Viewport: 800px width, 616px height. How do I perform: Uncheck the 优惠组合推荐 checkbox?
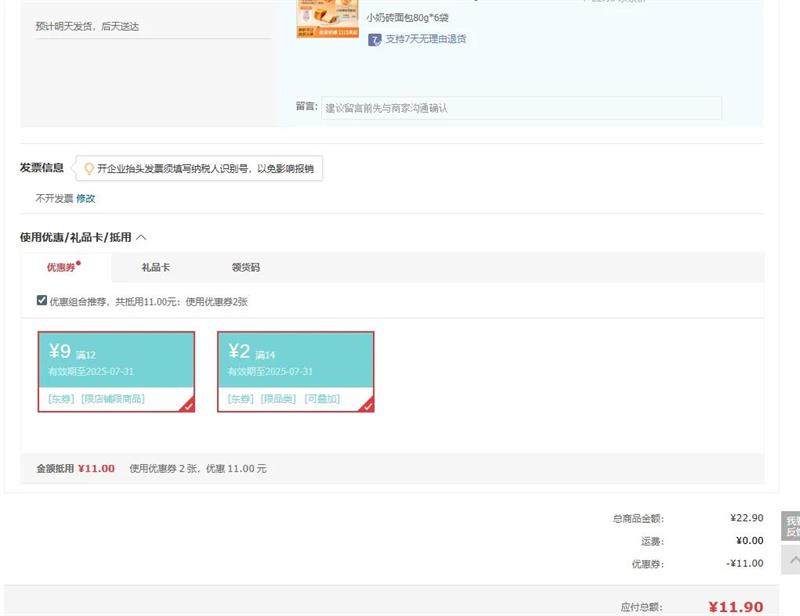click(x=42, y=300)
